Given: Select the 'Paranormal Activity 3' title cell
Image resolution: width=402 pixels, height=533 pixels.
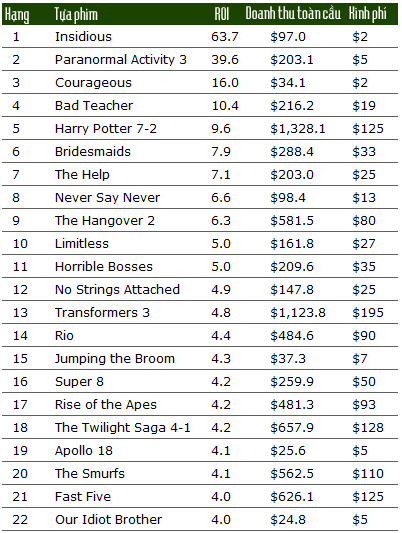Looking at the screenshot, I should 121,60.
